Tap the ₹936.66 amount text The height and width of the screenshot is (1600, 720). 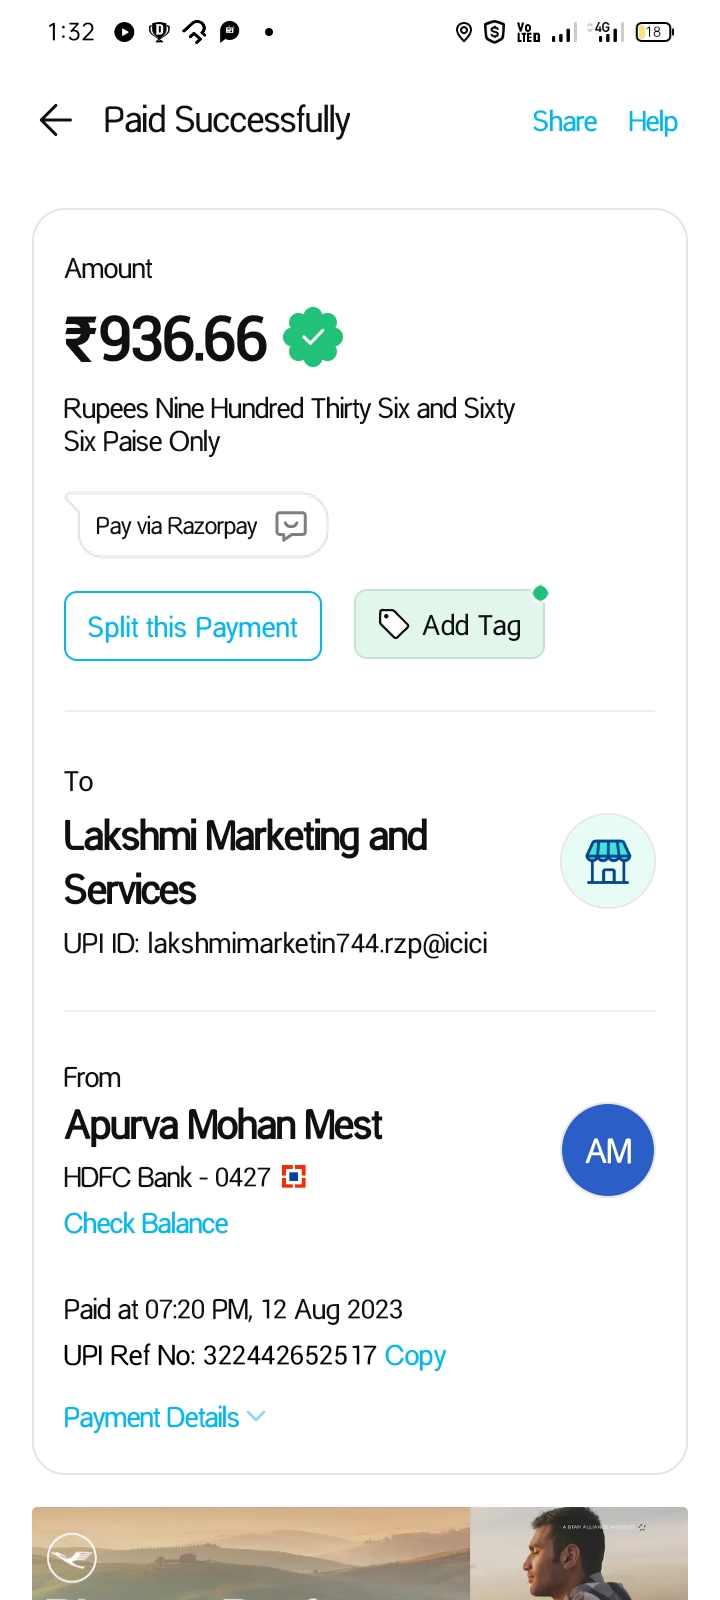click(x=166, y=339)
